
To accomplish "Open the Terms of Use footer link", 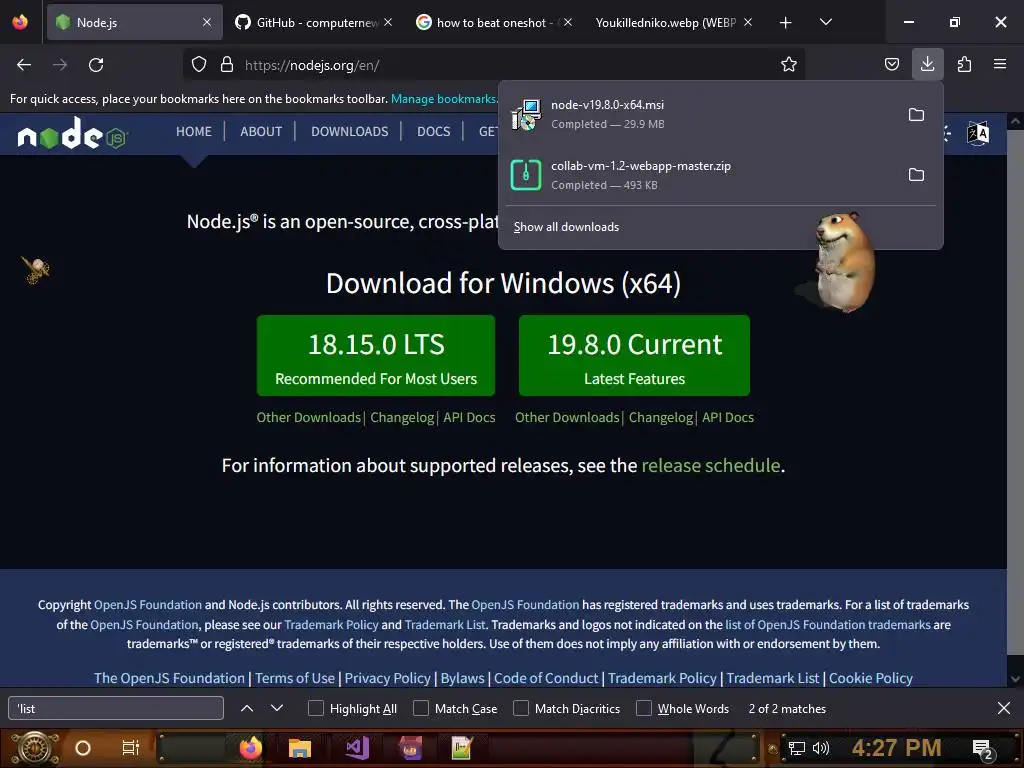I will pos(295,678).
